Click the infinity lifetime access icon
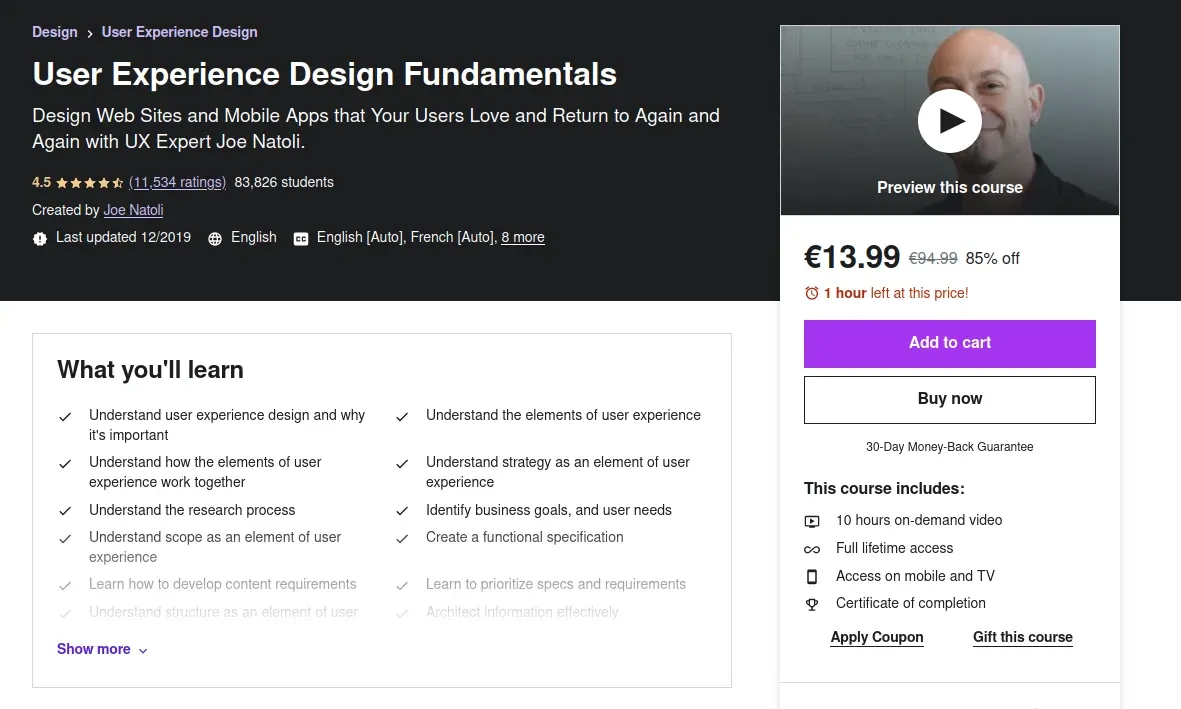This screenshot has height=709, width=1181. (812, 549)
